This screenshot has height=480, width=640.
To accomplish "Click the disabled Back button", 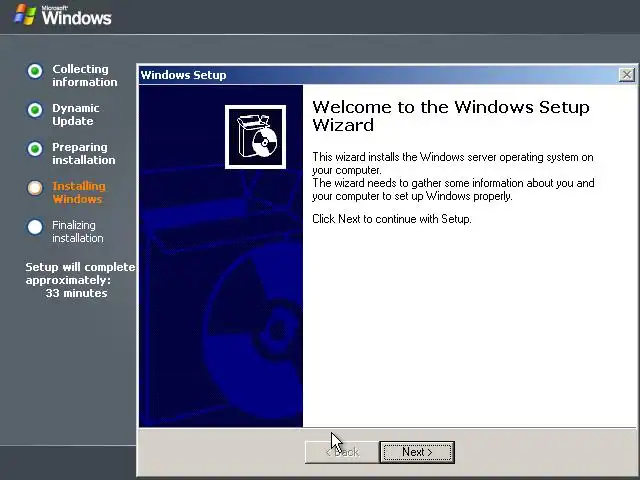I will tap(342, 452).
